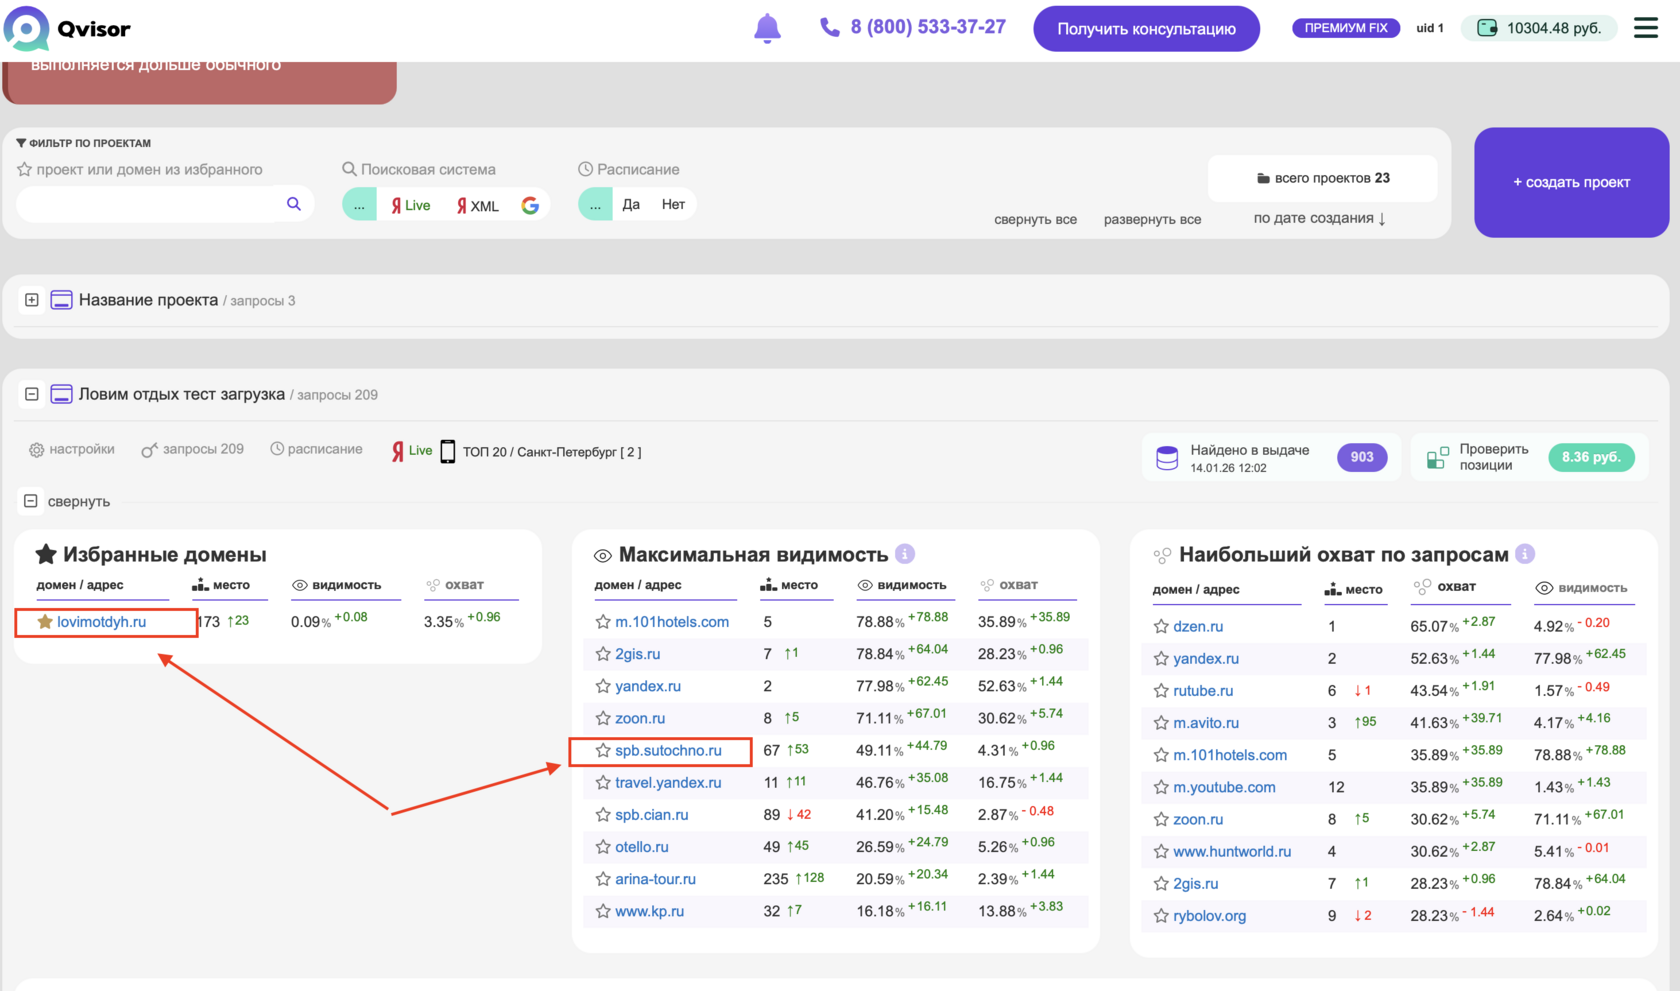Viewport: 1680px width, 991px height.
Task: Open the notifications bell
Action: tap(767, 28)
